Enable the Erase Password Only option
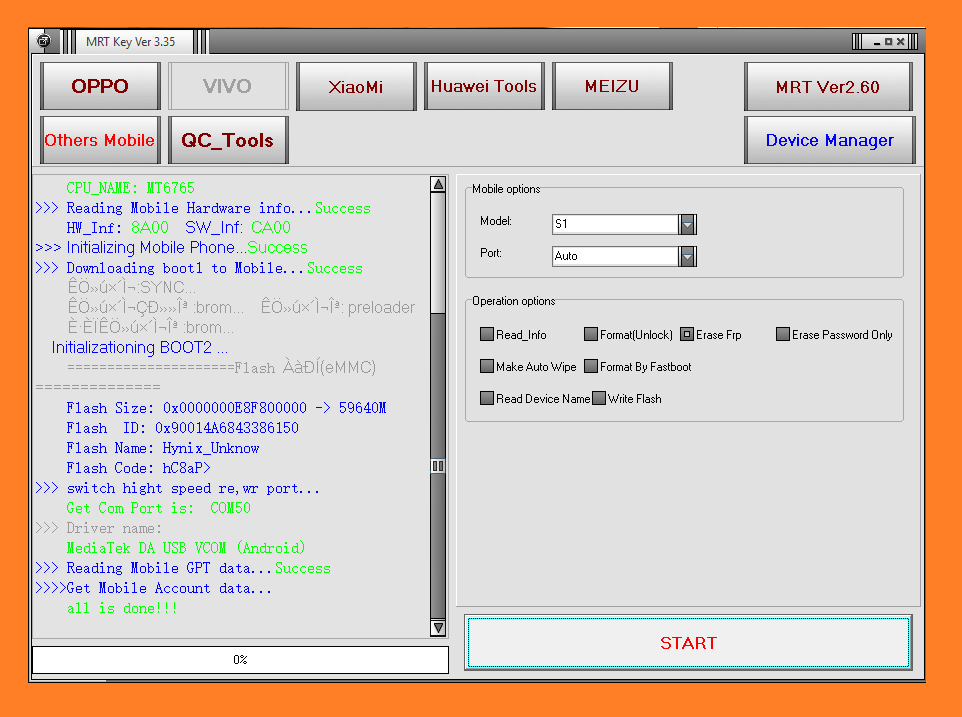The height and width of the screenshot is (717, 962). (783, 335)
